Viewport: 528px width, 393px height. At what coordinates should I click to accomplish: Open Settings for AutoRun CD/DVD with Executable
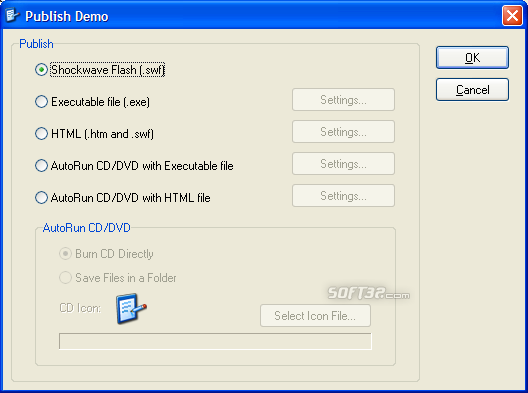click(343, 164)
